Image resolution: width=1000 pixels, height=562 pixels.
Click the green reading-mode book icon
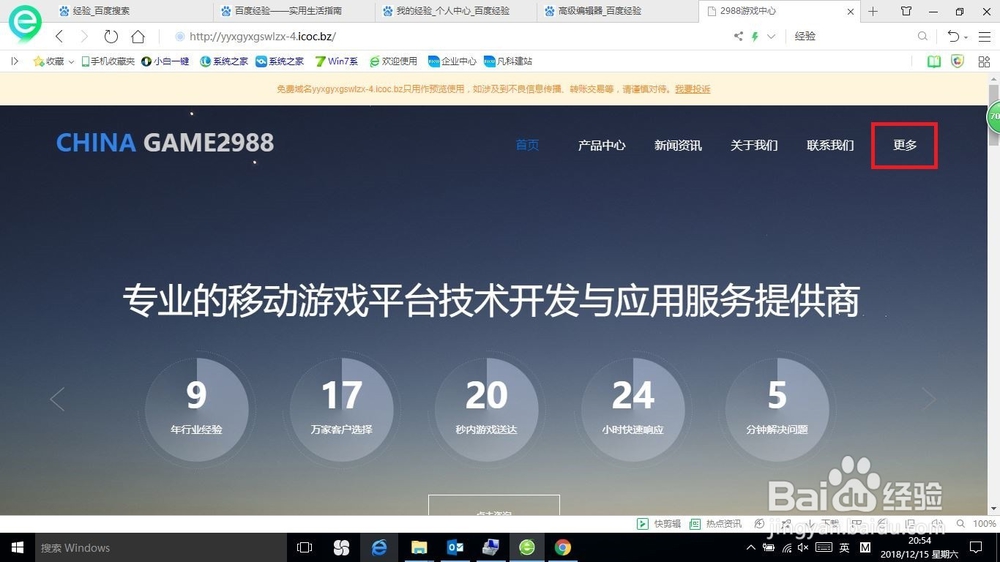point(934,61)
